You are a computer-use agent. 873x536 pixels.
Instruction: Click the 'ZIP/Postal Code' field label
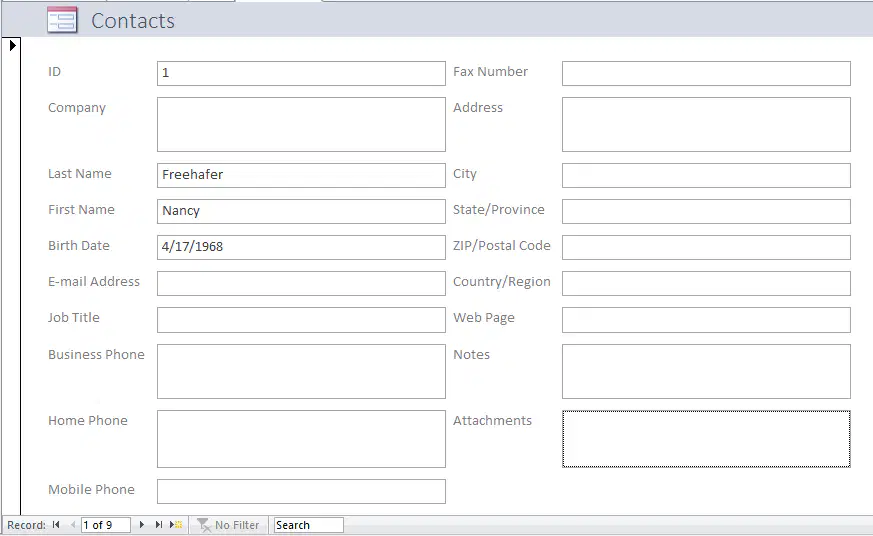click(x=502, y=245)
